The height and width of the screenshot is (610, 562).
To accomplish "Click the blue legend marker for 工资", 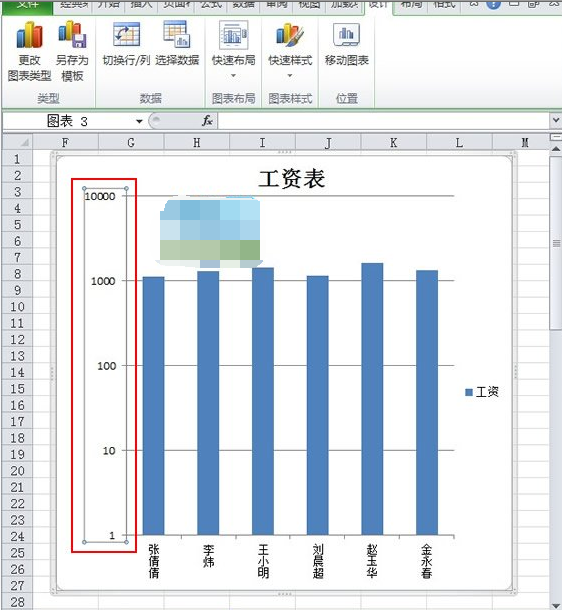I will click(x=469, y=392).
